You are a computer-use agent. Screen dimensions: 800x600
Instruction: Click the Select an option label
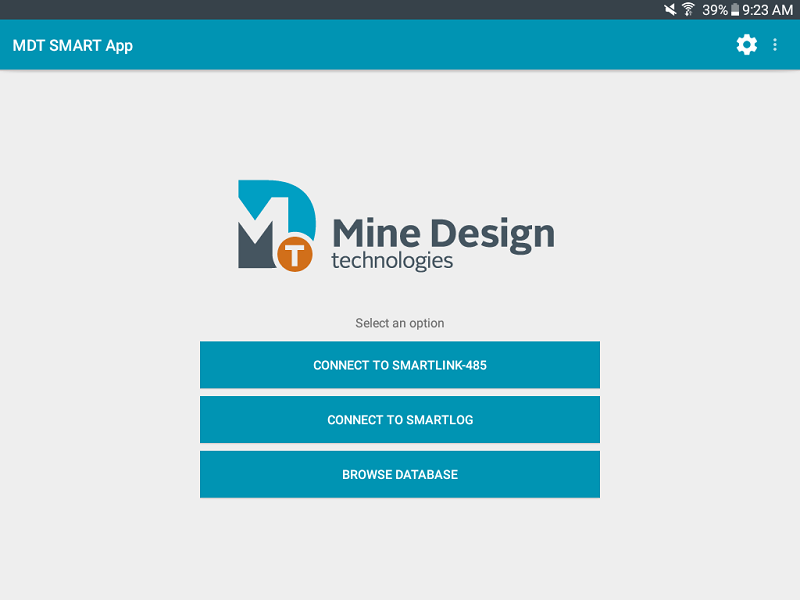(399, 323)
